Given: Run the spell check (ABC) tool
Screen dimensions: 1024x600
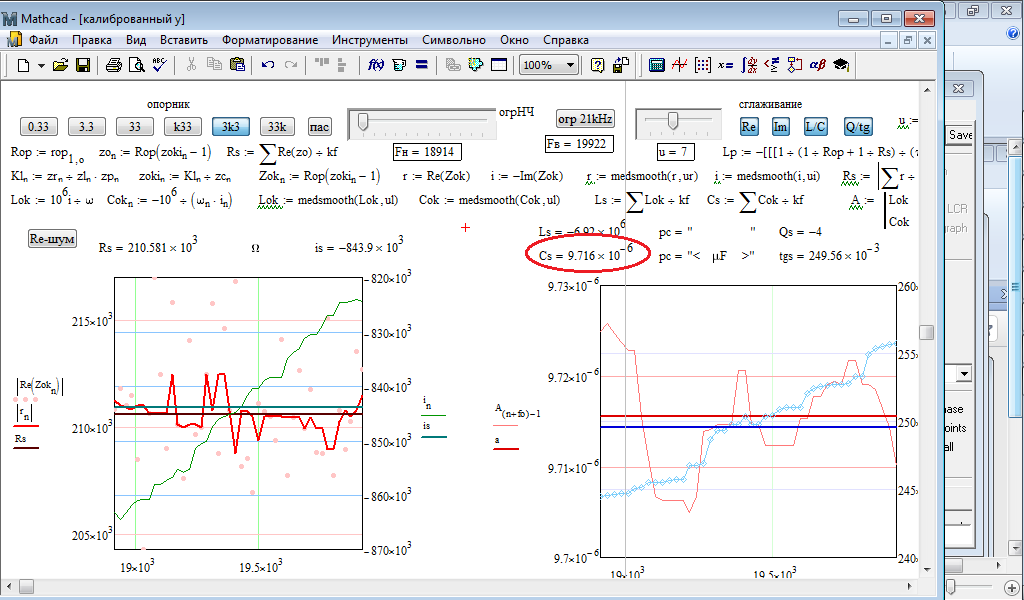Looking at the screenshot, I should (160, 65).
